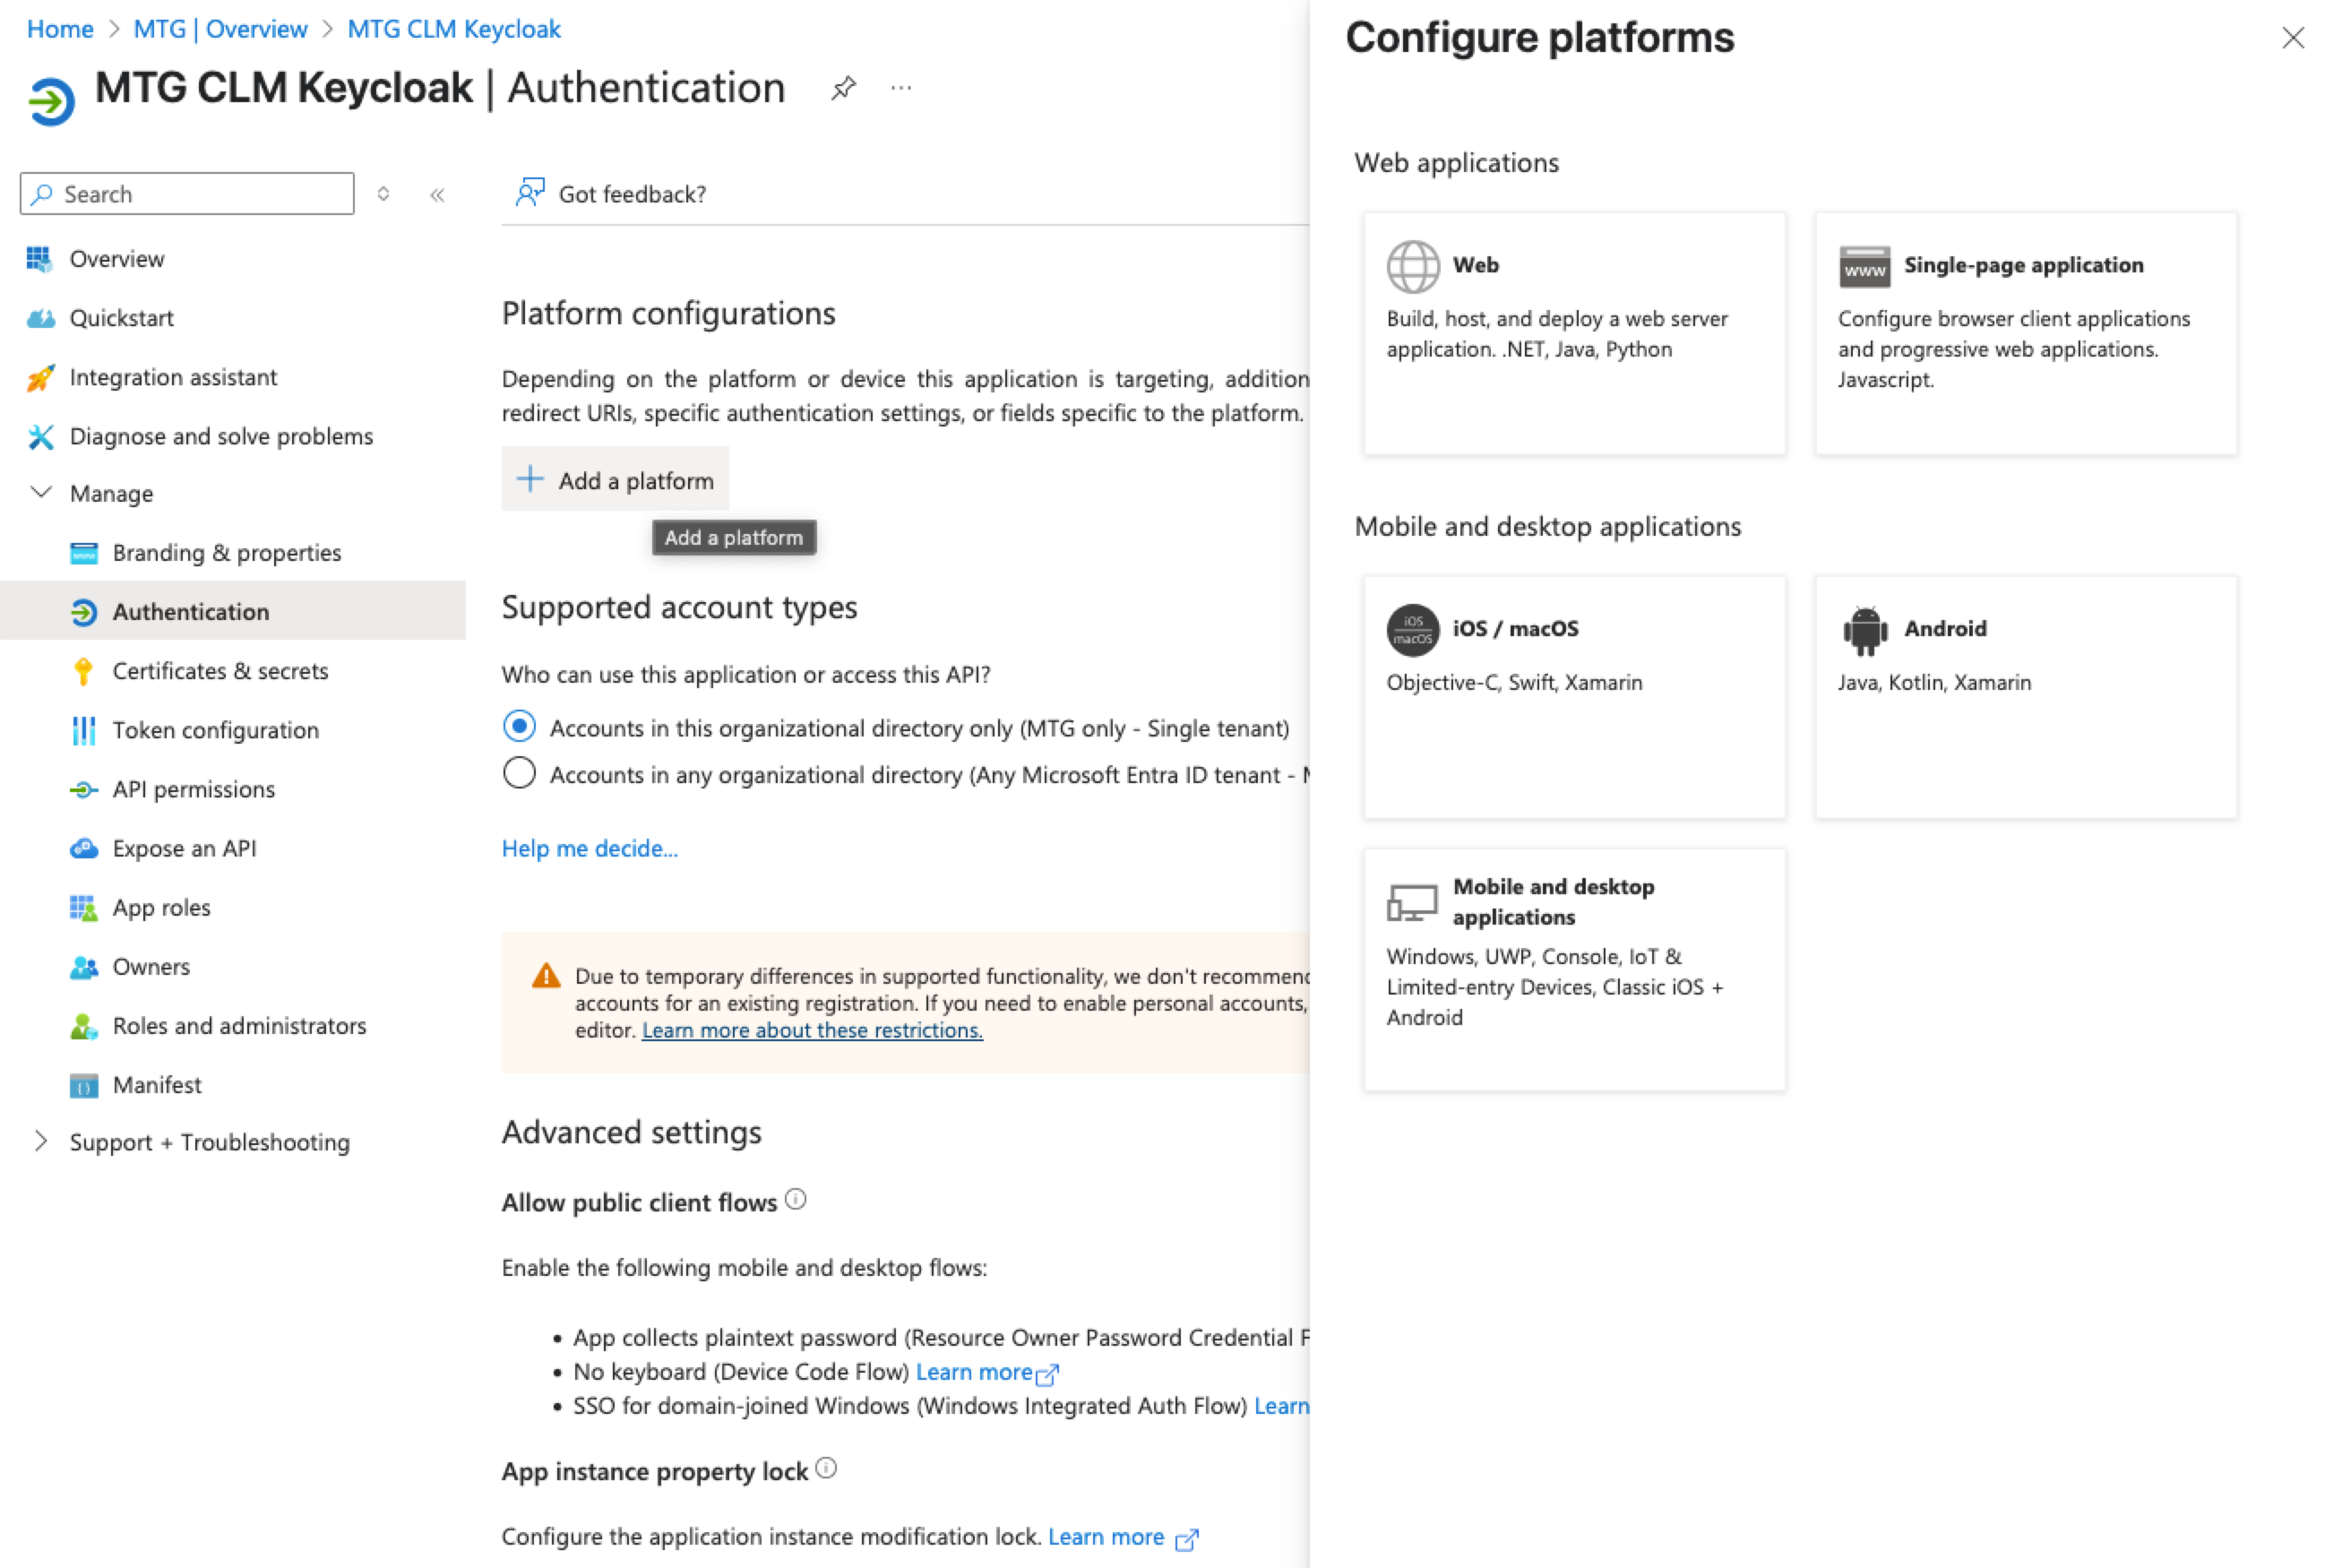Image resolution: width=2342 pixels, height=1568 pixels.
Task: Collapse the Manage section
Action: (41, 493)
